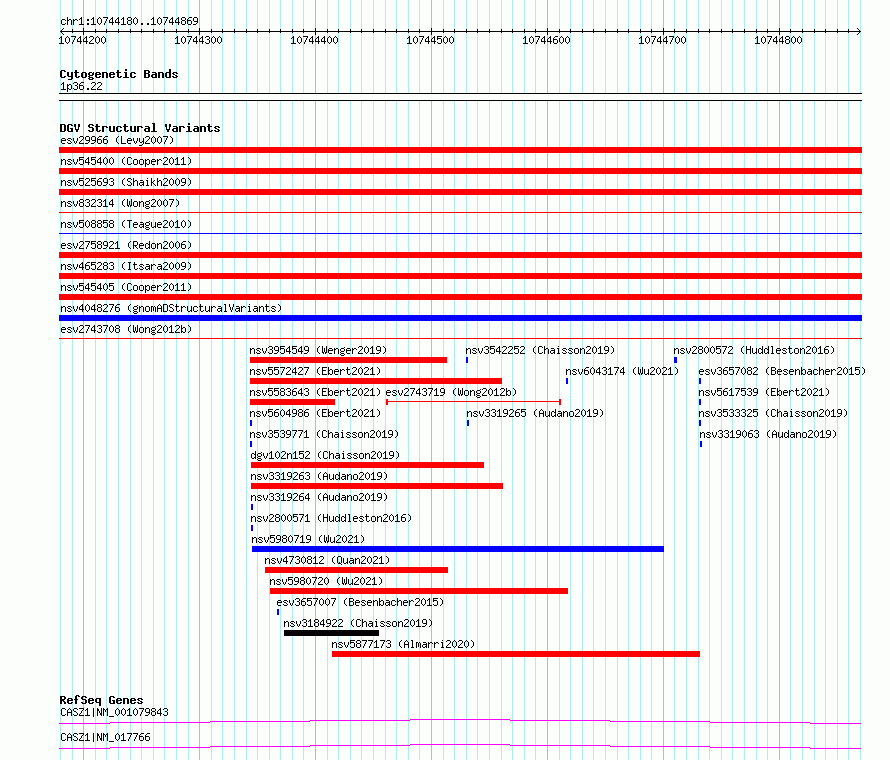This screenshot has width=890, height=760.
Task: Click the blue nsv5980719 (Wu2021) bar
Action: point(458,549)
